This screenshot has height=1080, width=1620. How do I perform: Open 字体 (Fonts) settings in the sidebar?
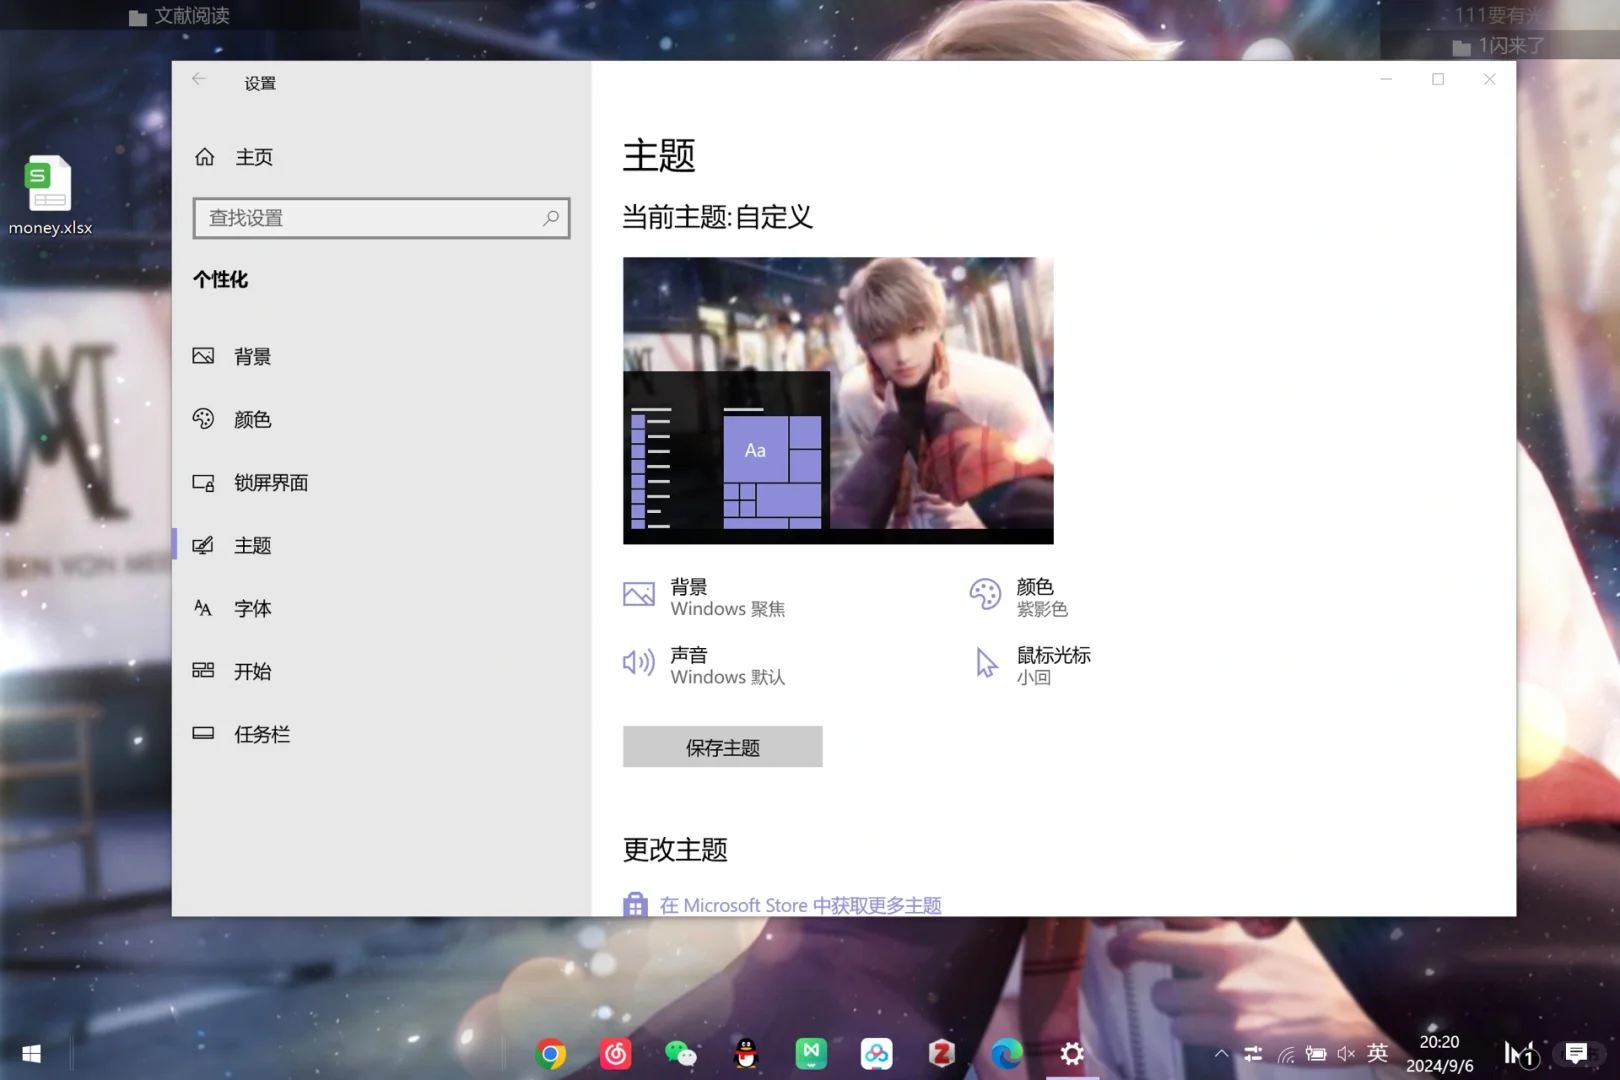pos(252,608)
